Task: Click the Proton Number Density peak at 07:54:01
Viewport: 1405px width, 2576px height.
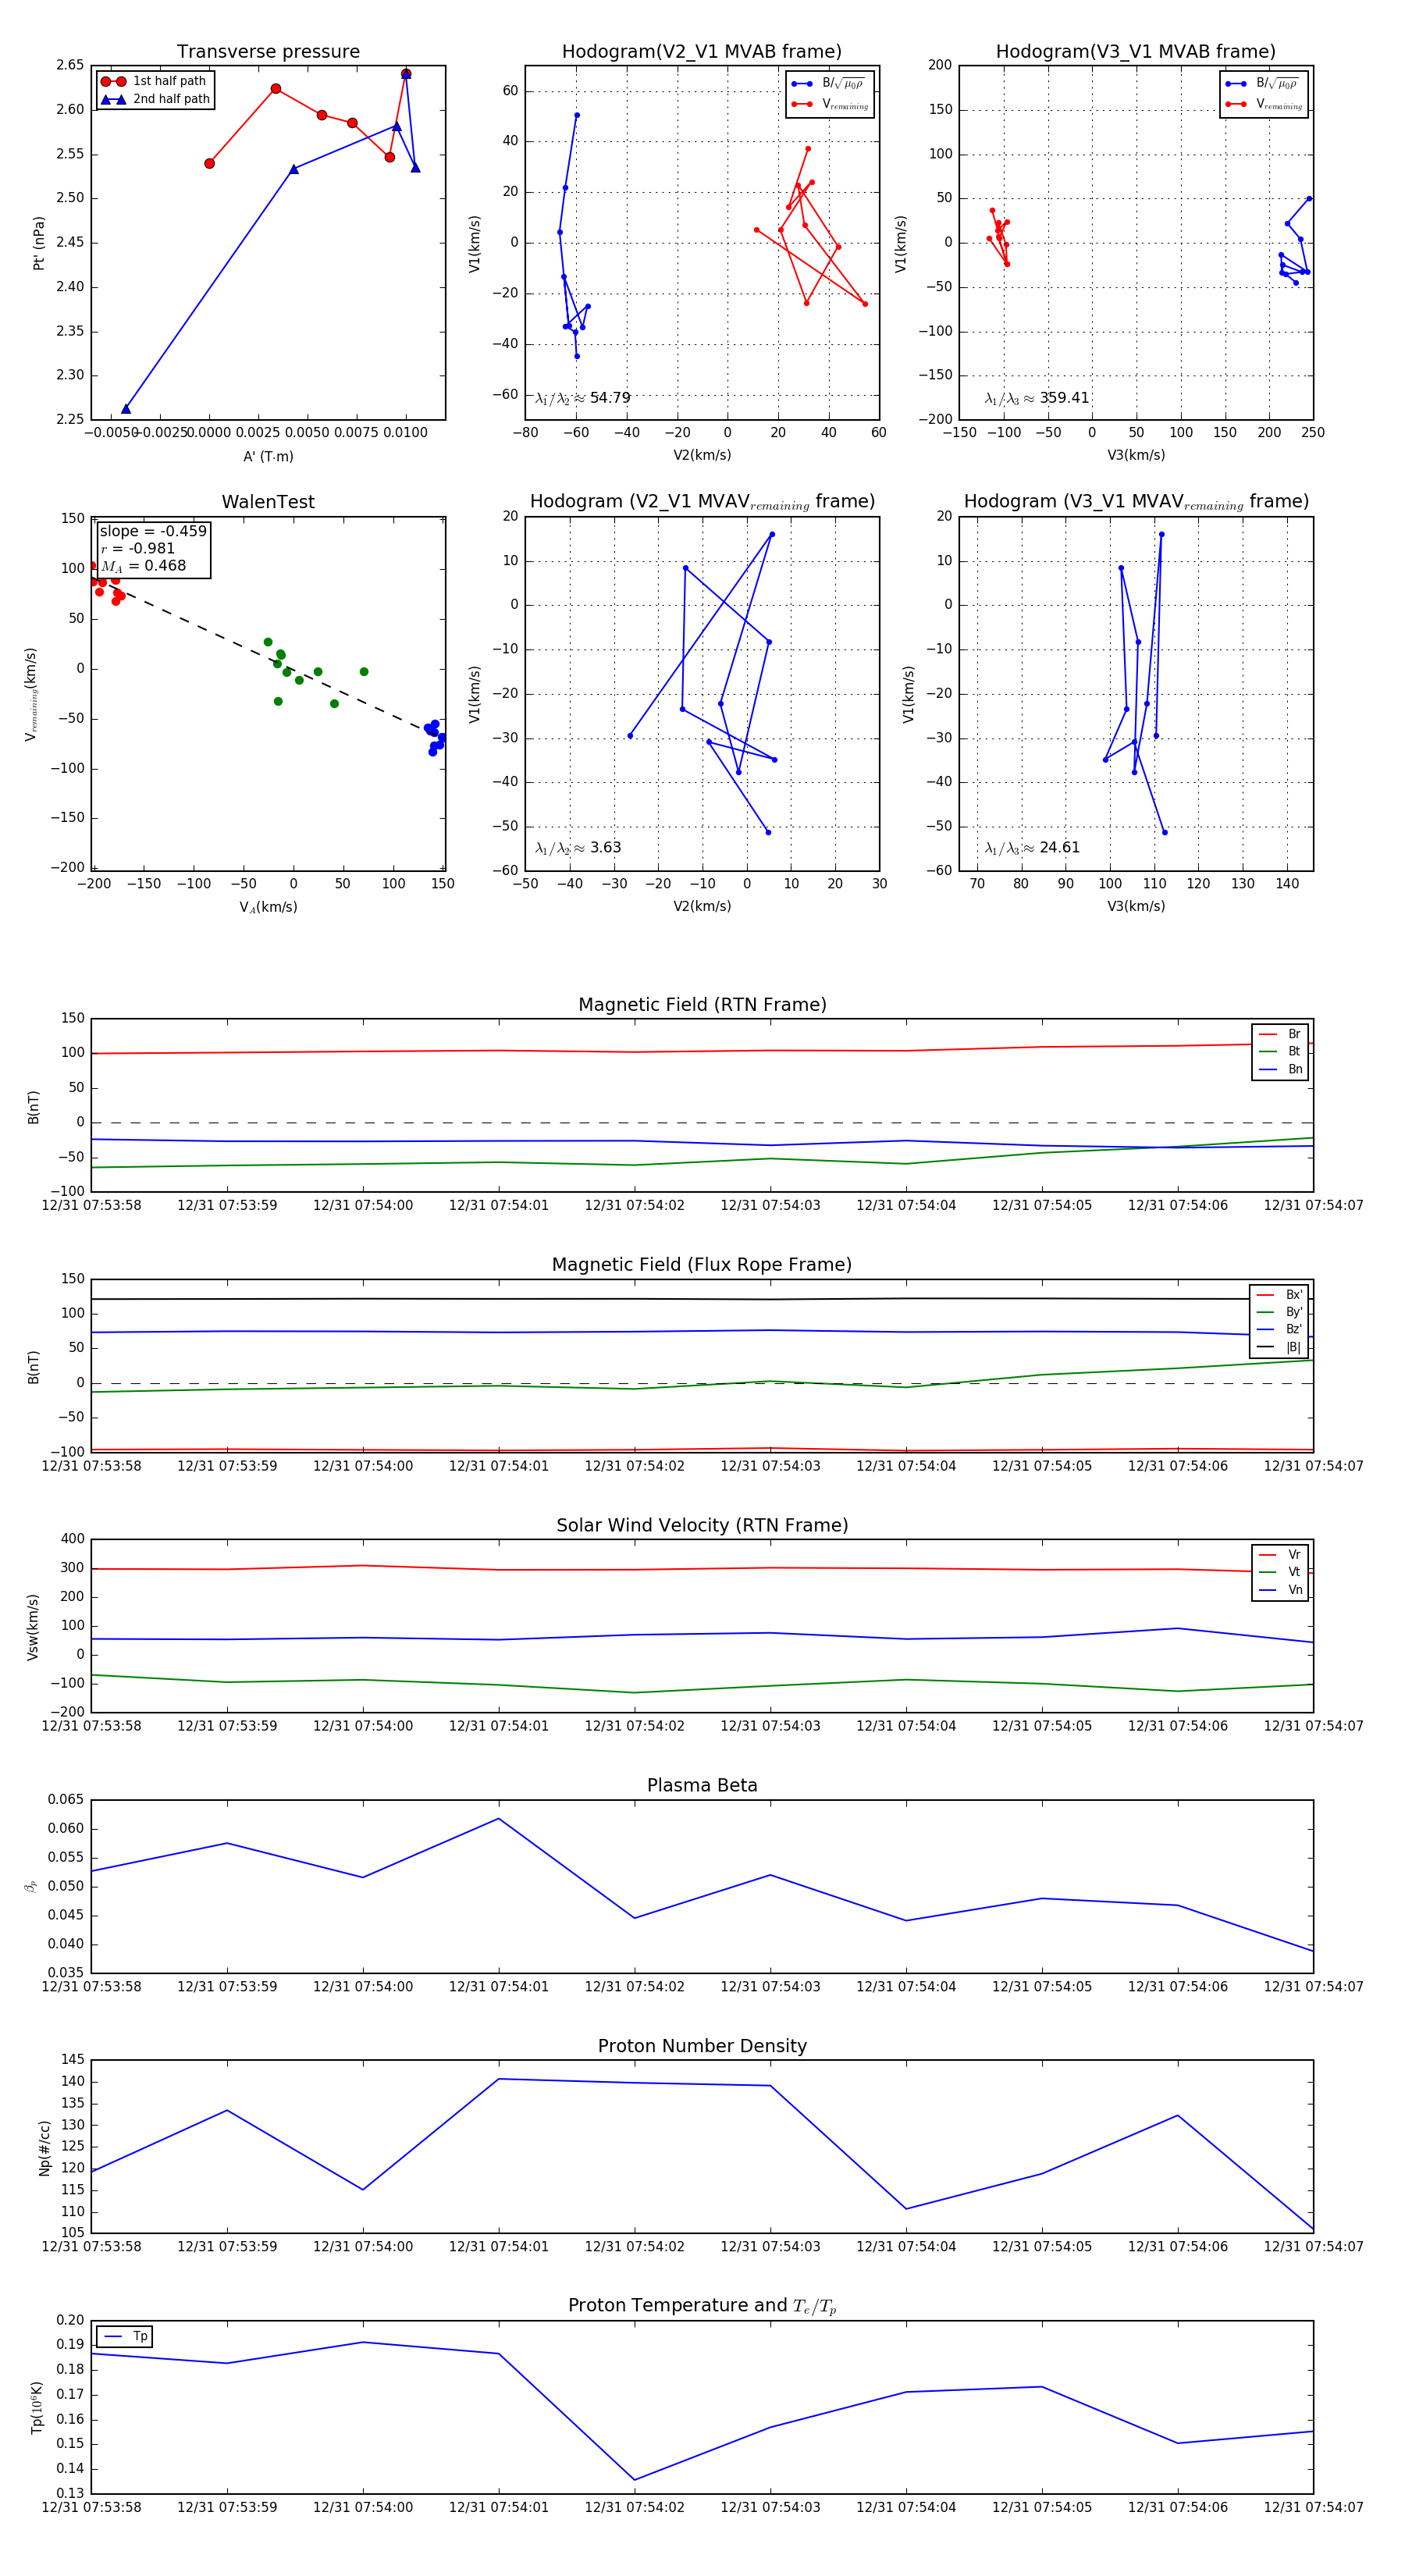Action: [x=499, y=2079]
